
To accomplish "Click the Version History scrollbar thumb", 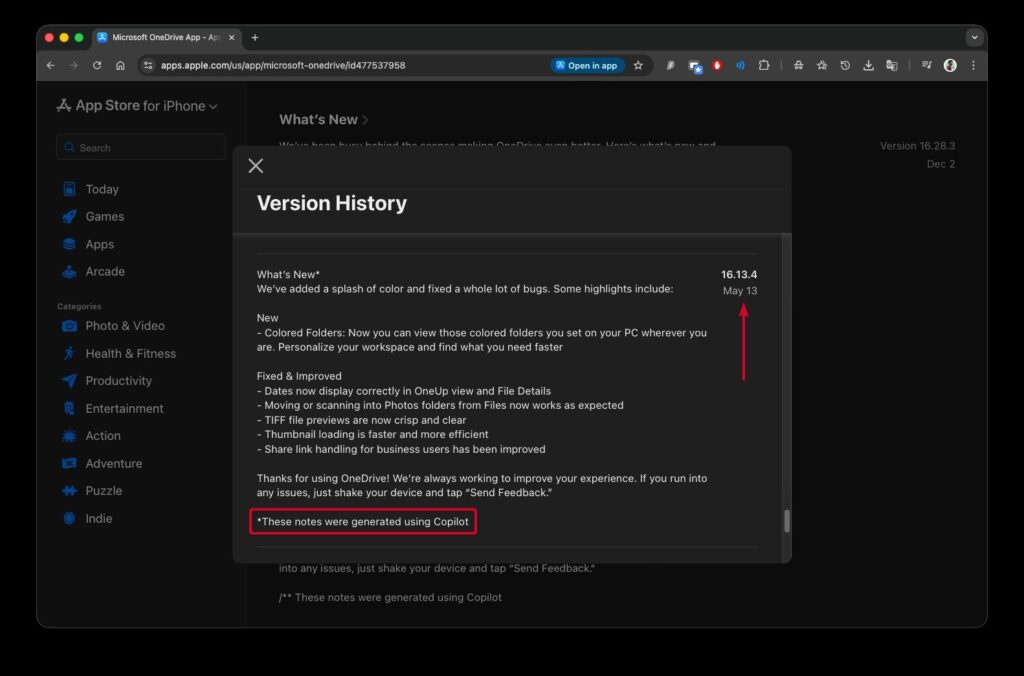I will point(787,520).
